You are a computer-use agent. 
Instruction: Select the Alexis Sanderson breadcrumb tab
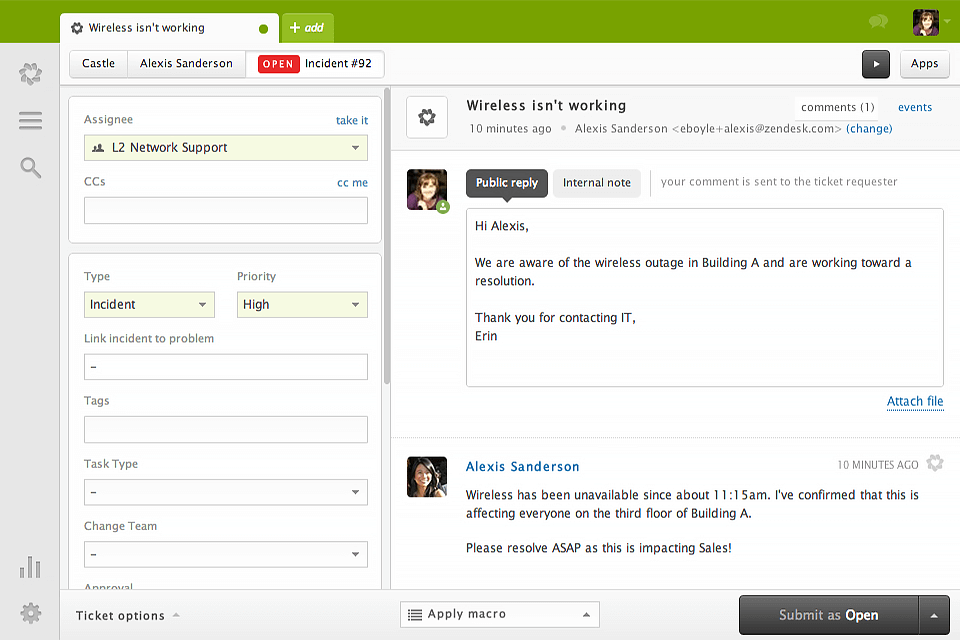tap(186, 63)
